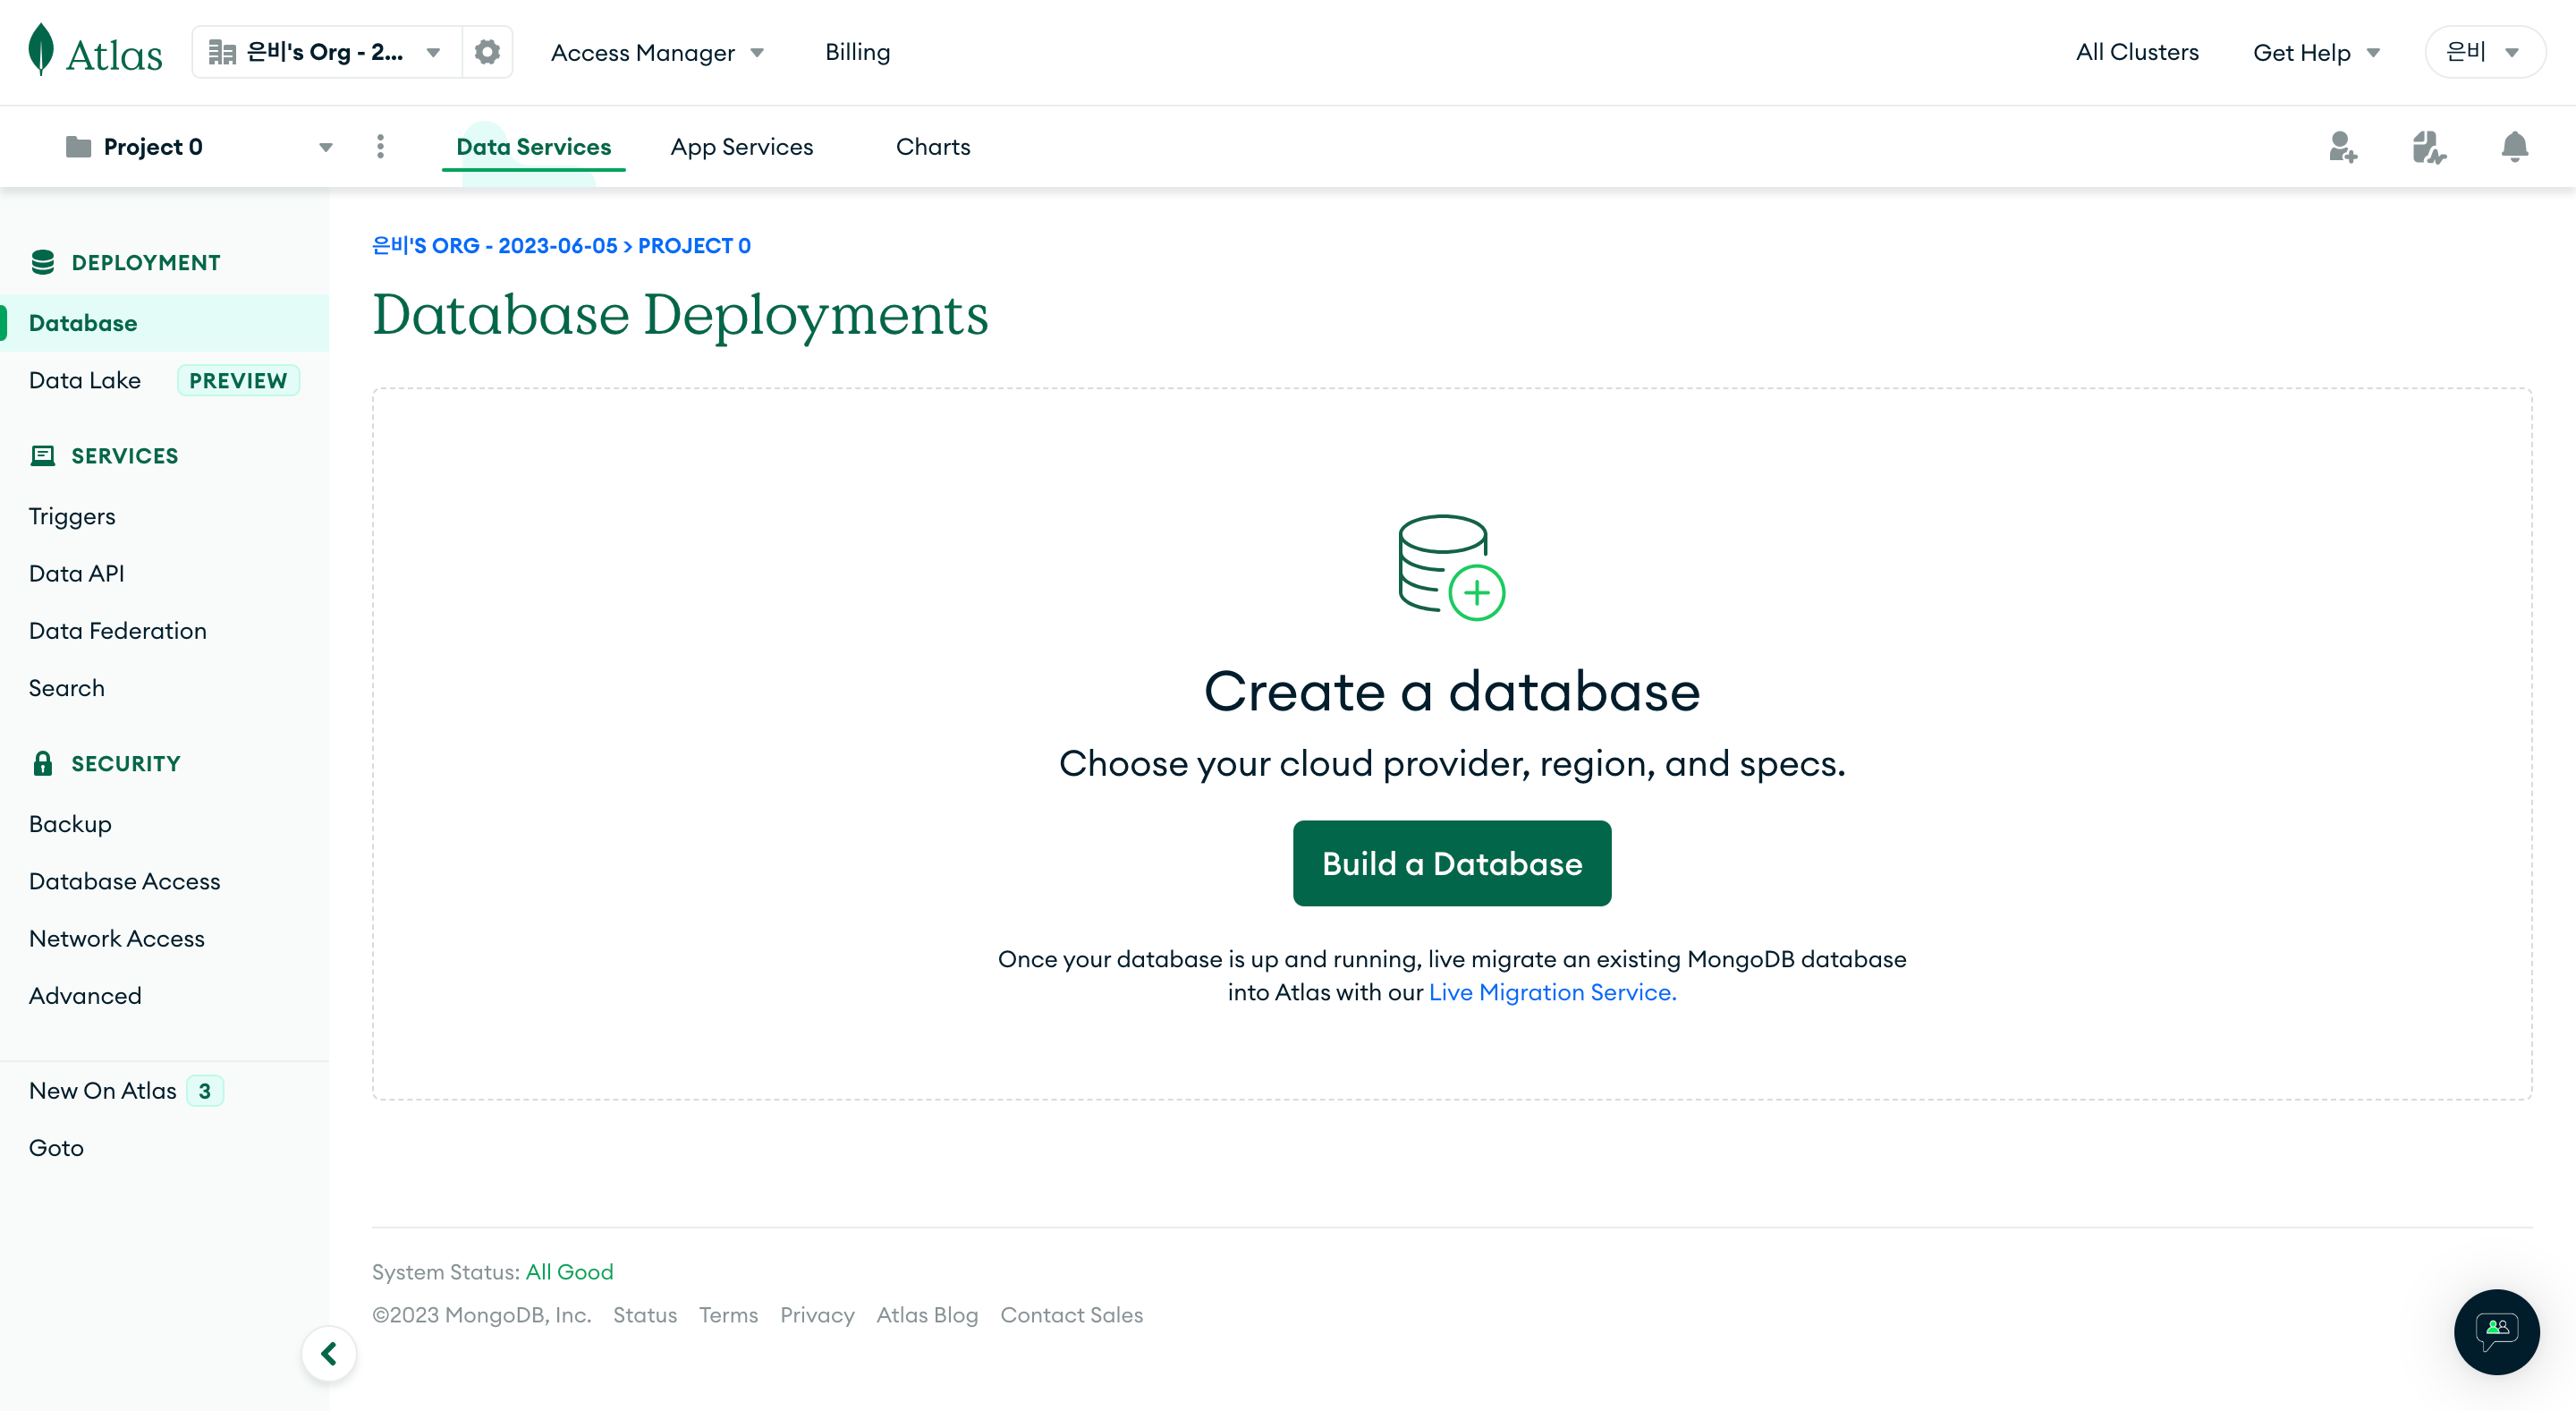
Task: Collapse the sidebar with chevron button
Action: 329,1353
